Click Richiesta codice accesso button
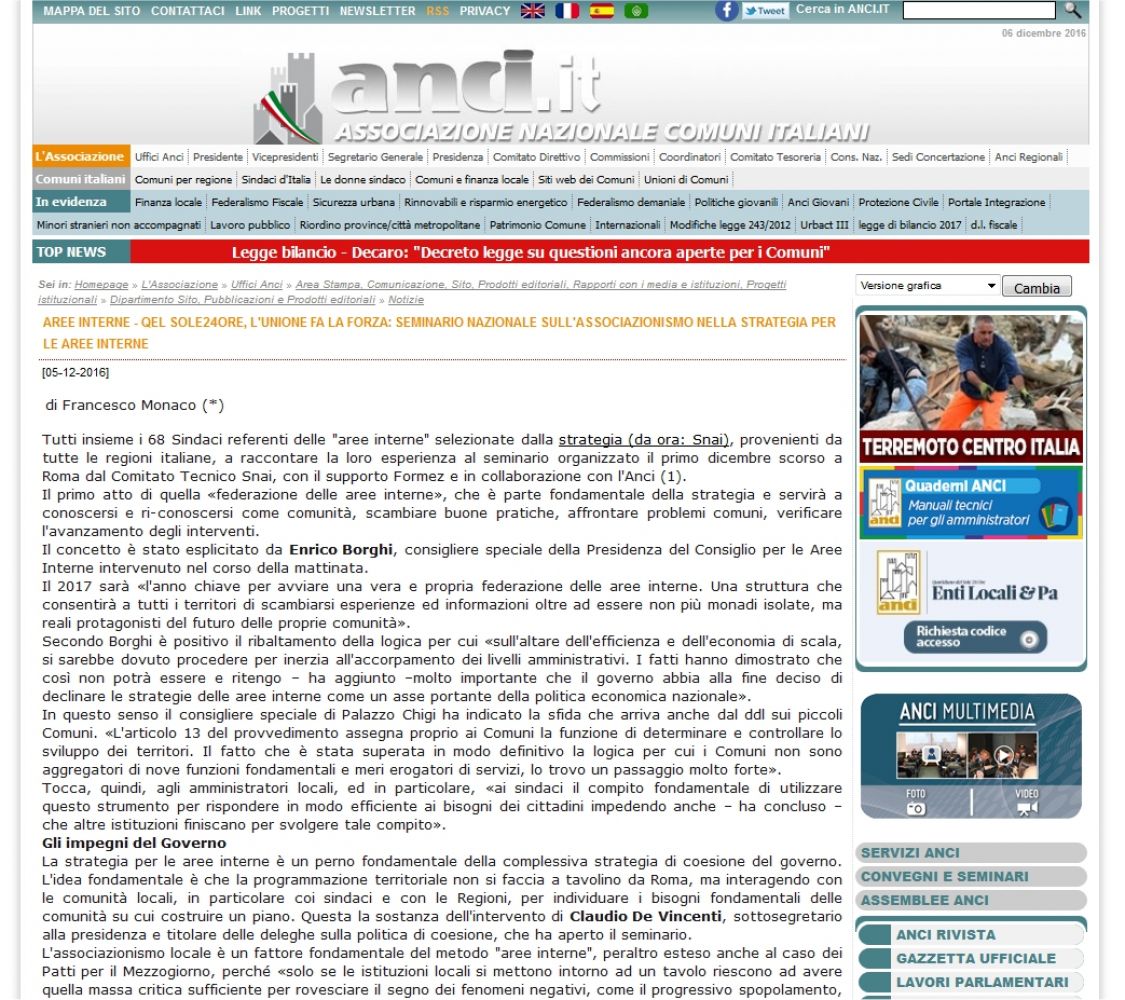This screenshot has width=1125, height=1000. click(x=975, y=637)
